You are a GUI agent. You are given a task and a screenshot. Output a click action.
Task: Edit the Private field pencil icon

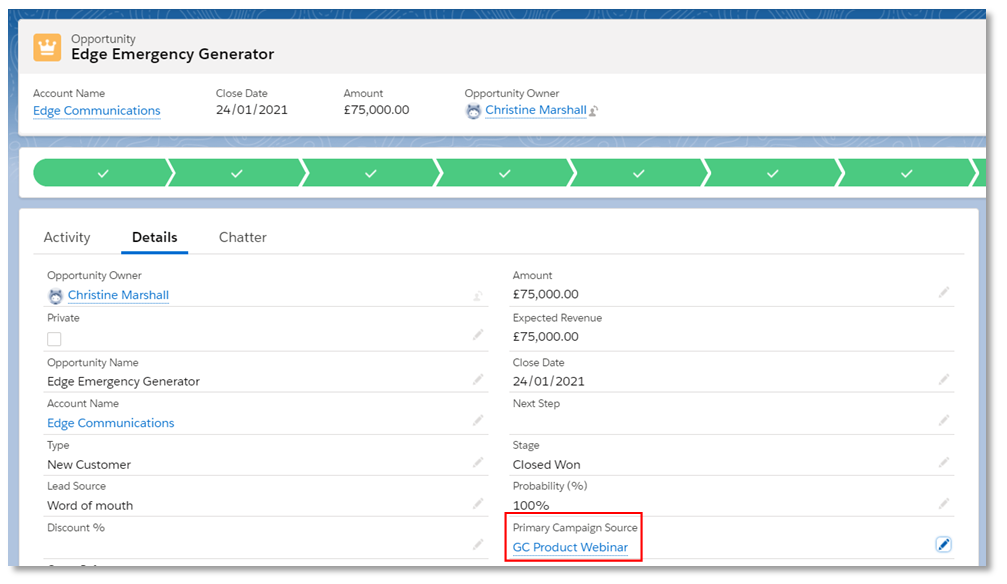pos(478,335)
